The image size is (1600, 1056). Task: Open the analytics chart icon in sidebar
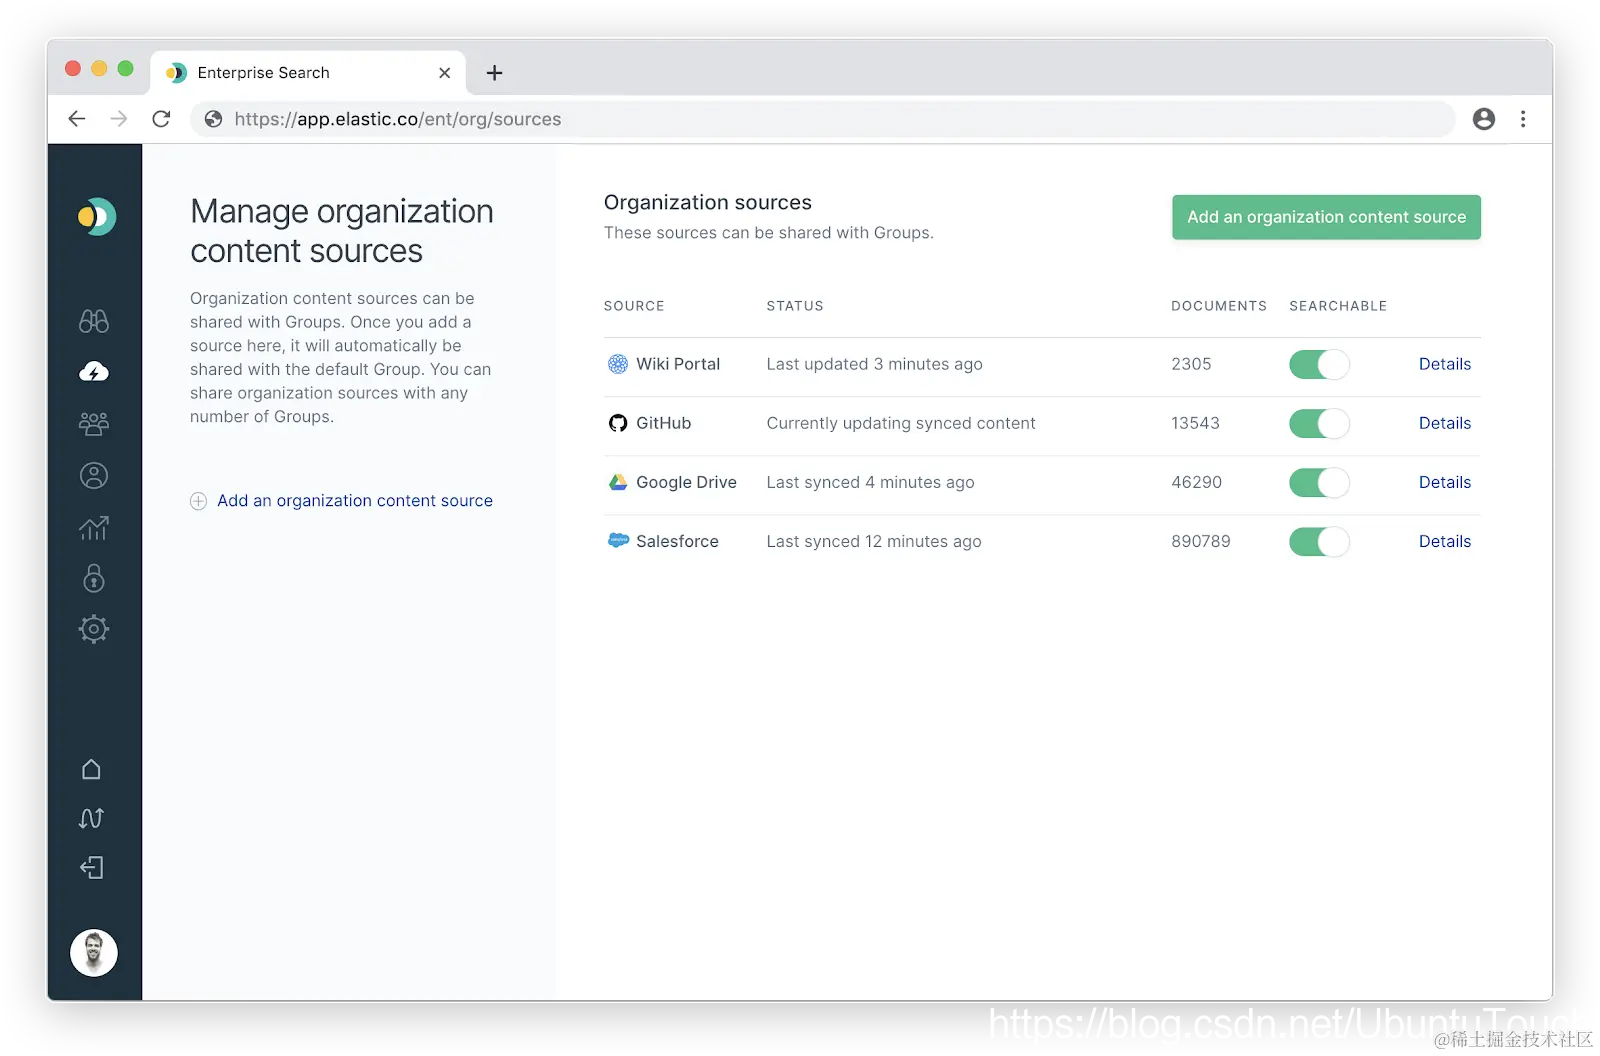click(94, 527)
